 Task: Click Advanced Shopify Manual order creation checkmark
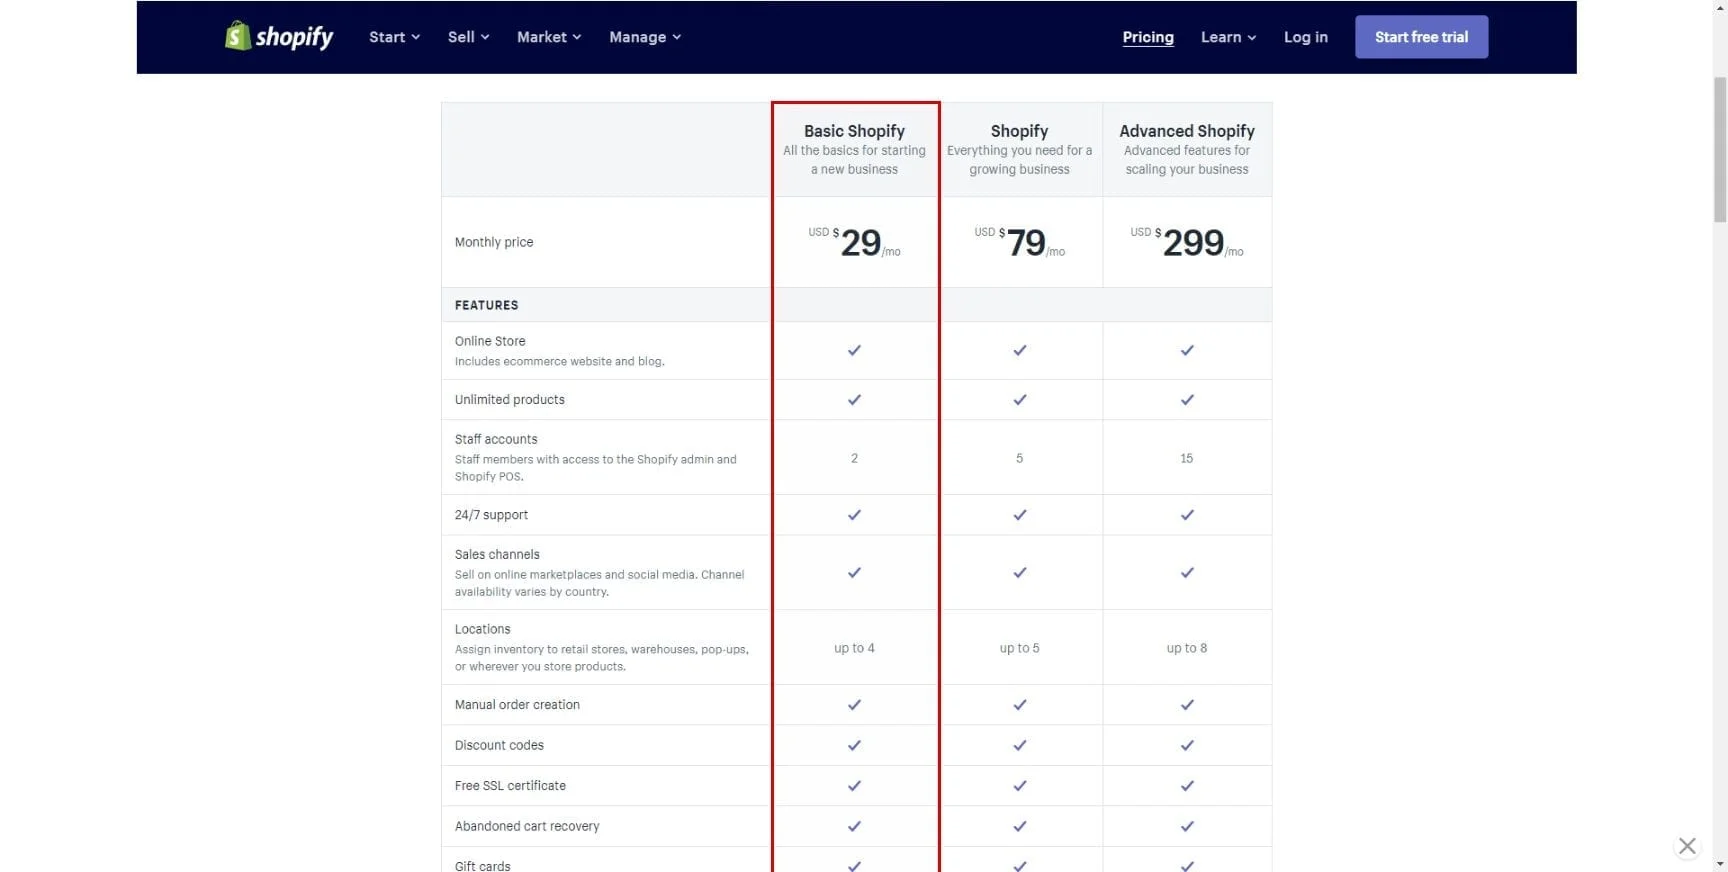pos(1187,705)
